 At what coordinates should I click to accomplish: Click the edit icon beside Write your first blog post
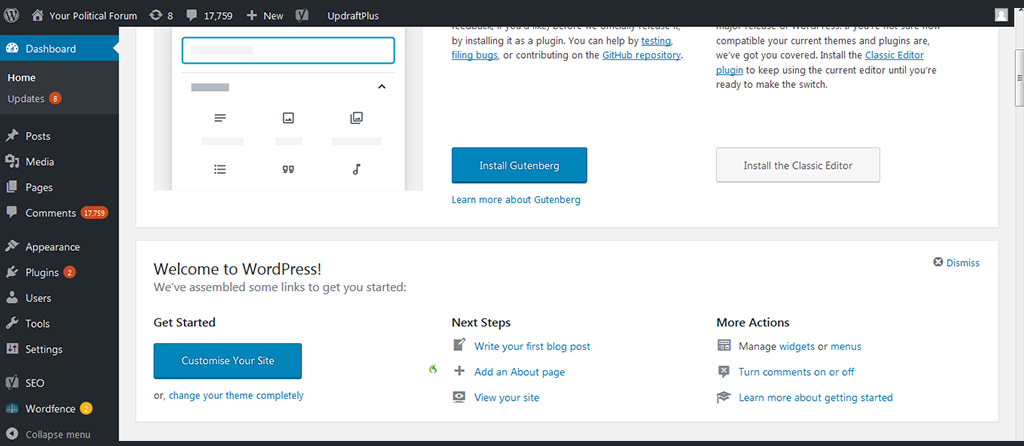[x=459, y=345]
